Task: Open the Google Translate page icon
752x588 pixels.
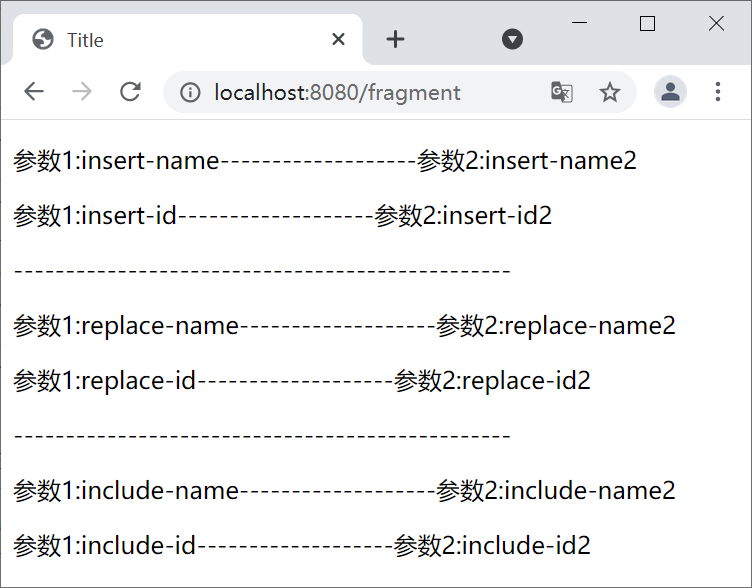Action: pyautogui.click(x=561, y=93)
